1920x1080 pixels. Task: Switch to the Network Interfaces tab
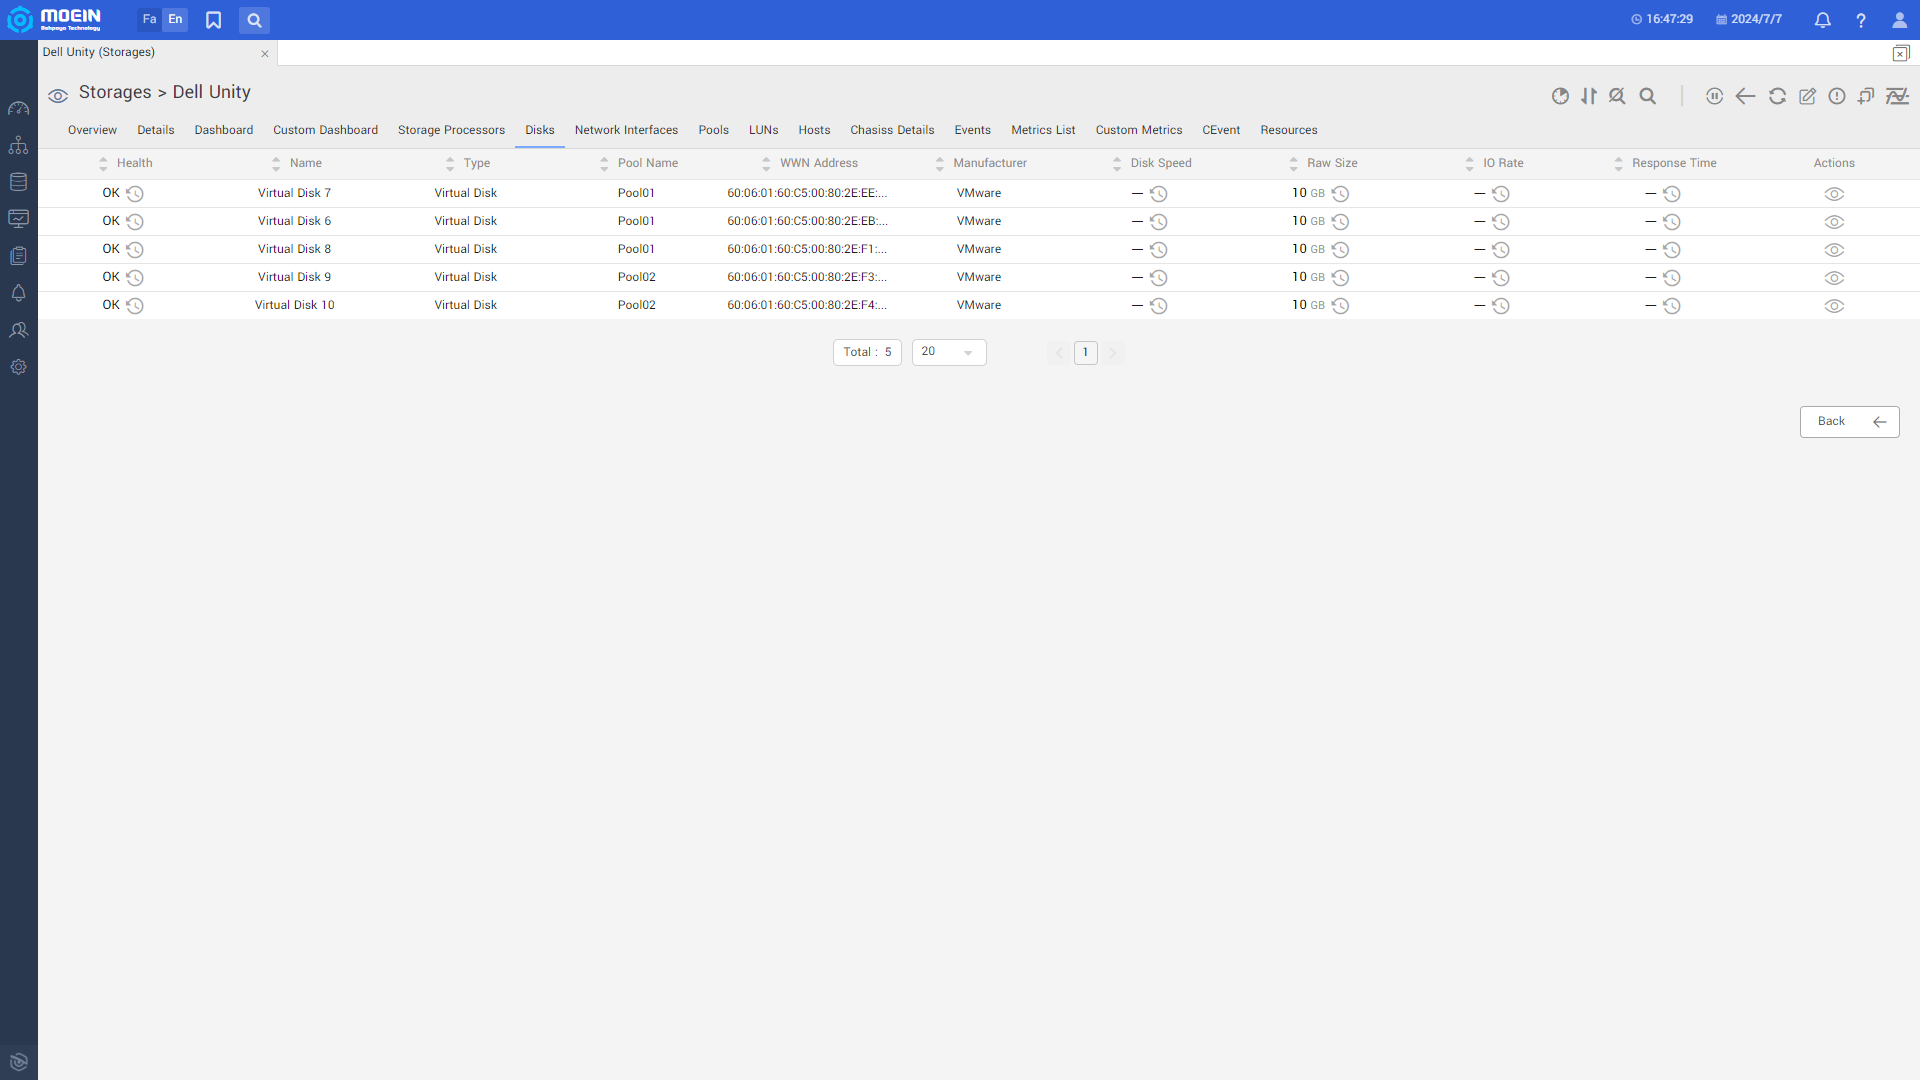click(x=626, y=130)
